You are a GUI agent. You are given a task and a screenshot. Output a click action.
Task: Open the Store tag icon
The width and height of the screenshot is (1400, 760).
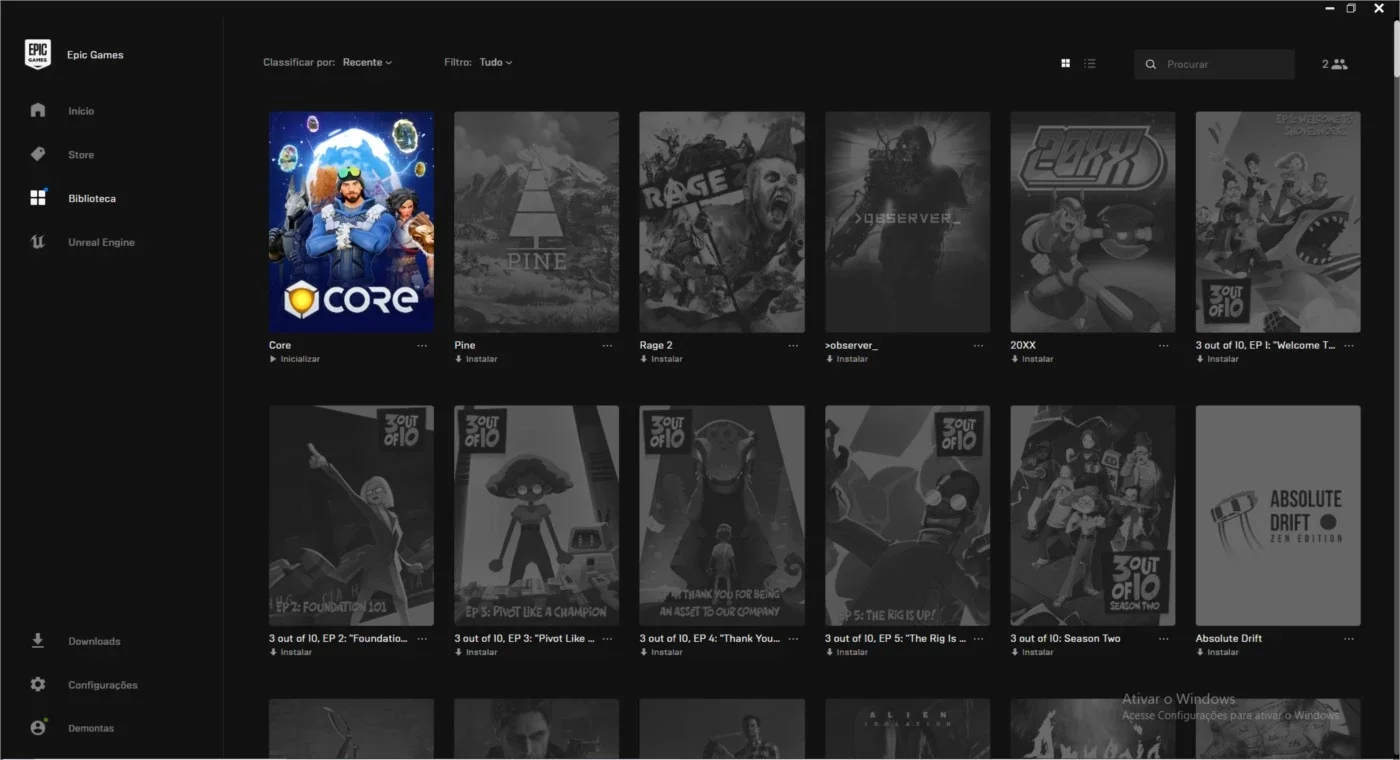coord(38,154)
